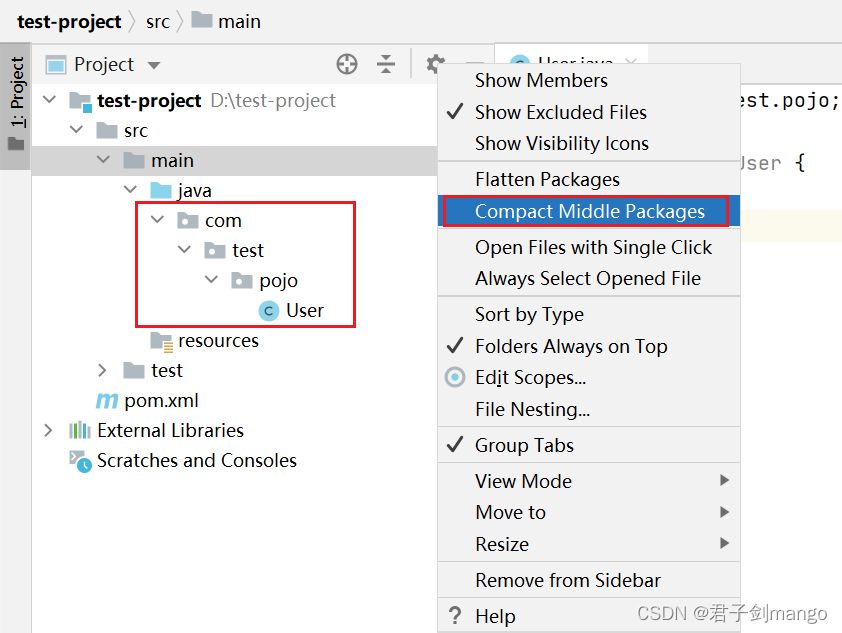Open the Project view dropdown arrow
842x633 pixels.
[x=154, y=66]
